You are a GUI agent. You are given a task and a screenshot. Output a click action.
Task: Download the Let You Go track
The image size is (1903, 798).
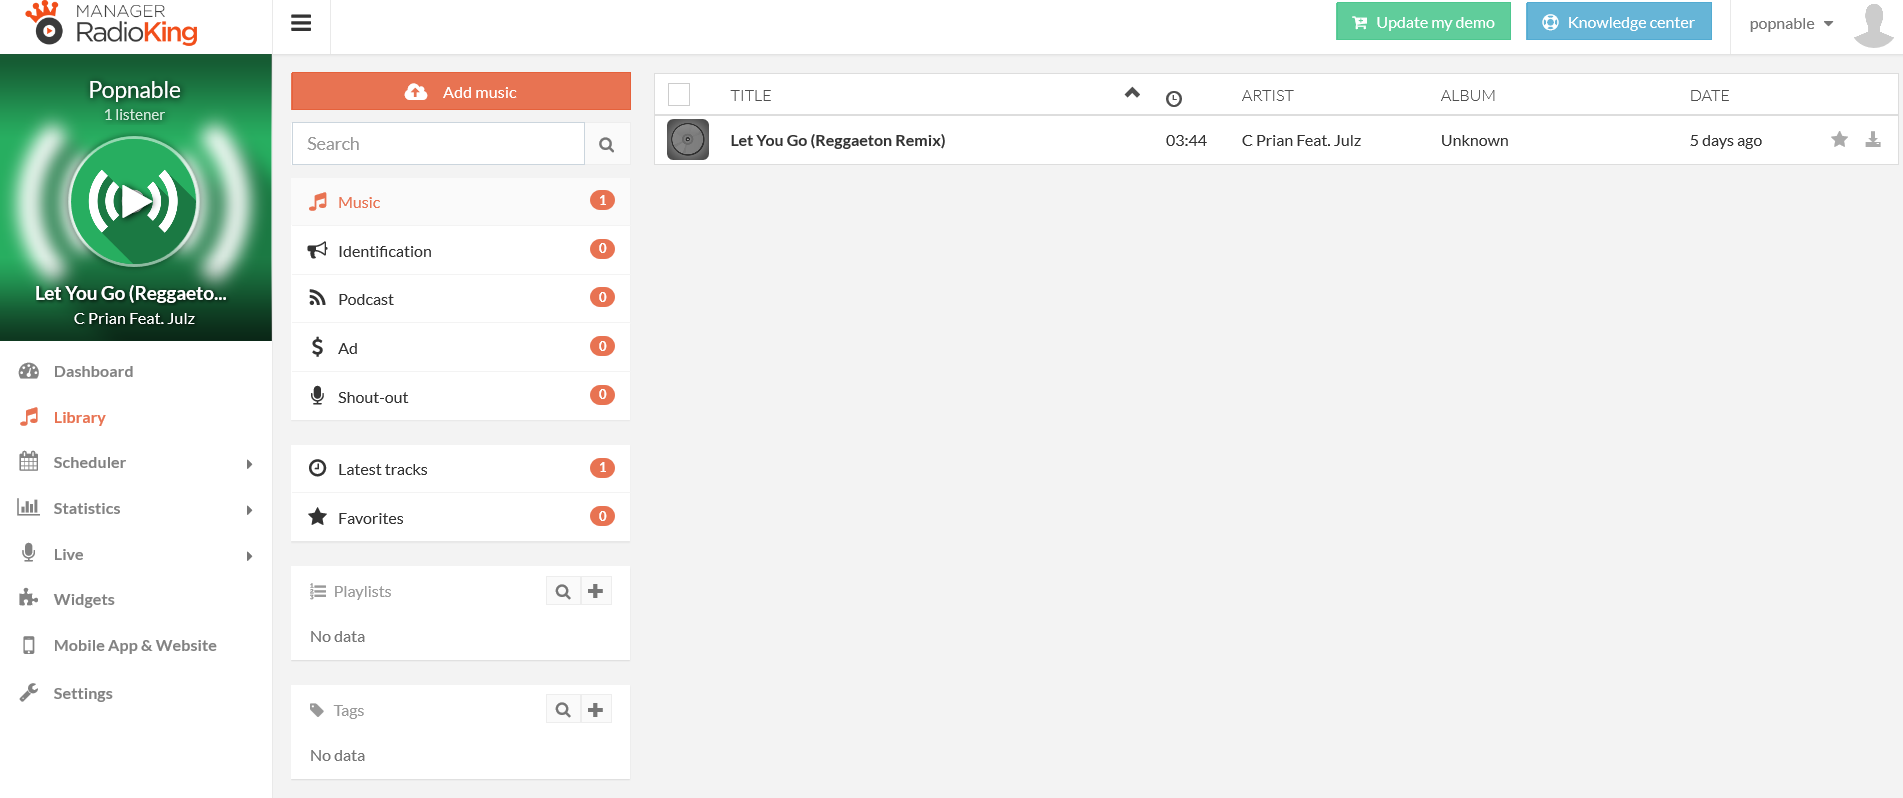[x=1873, y=140]
